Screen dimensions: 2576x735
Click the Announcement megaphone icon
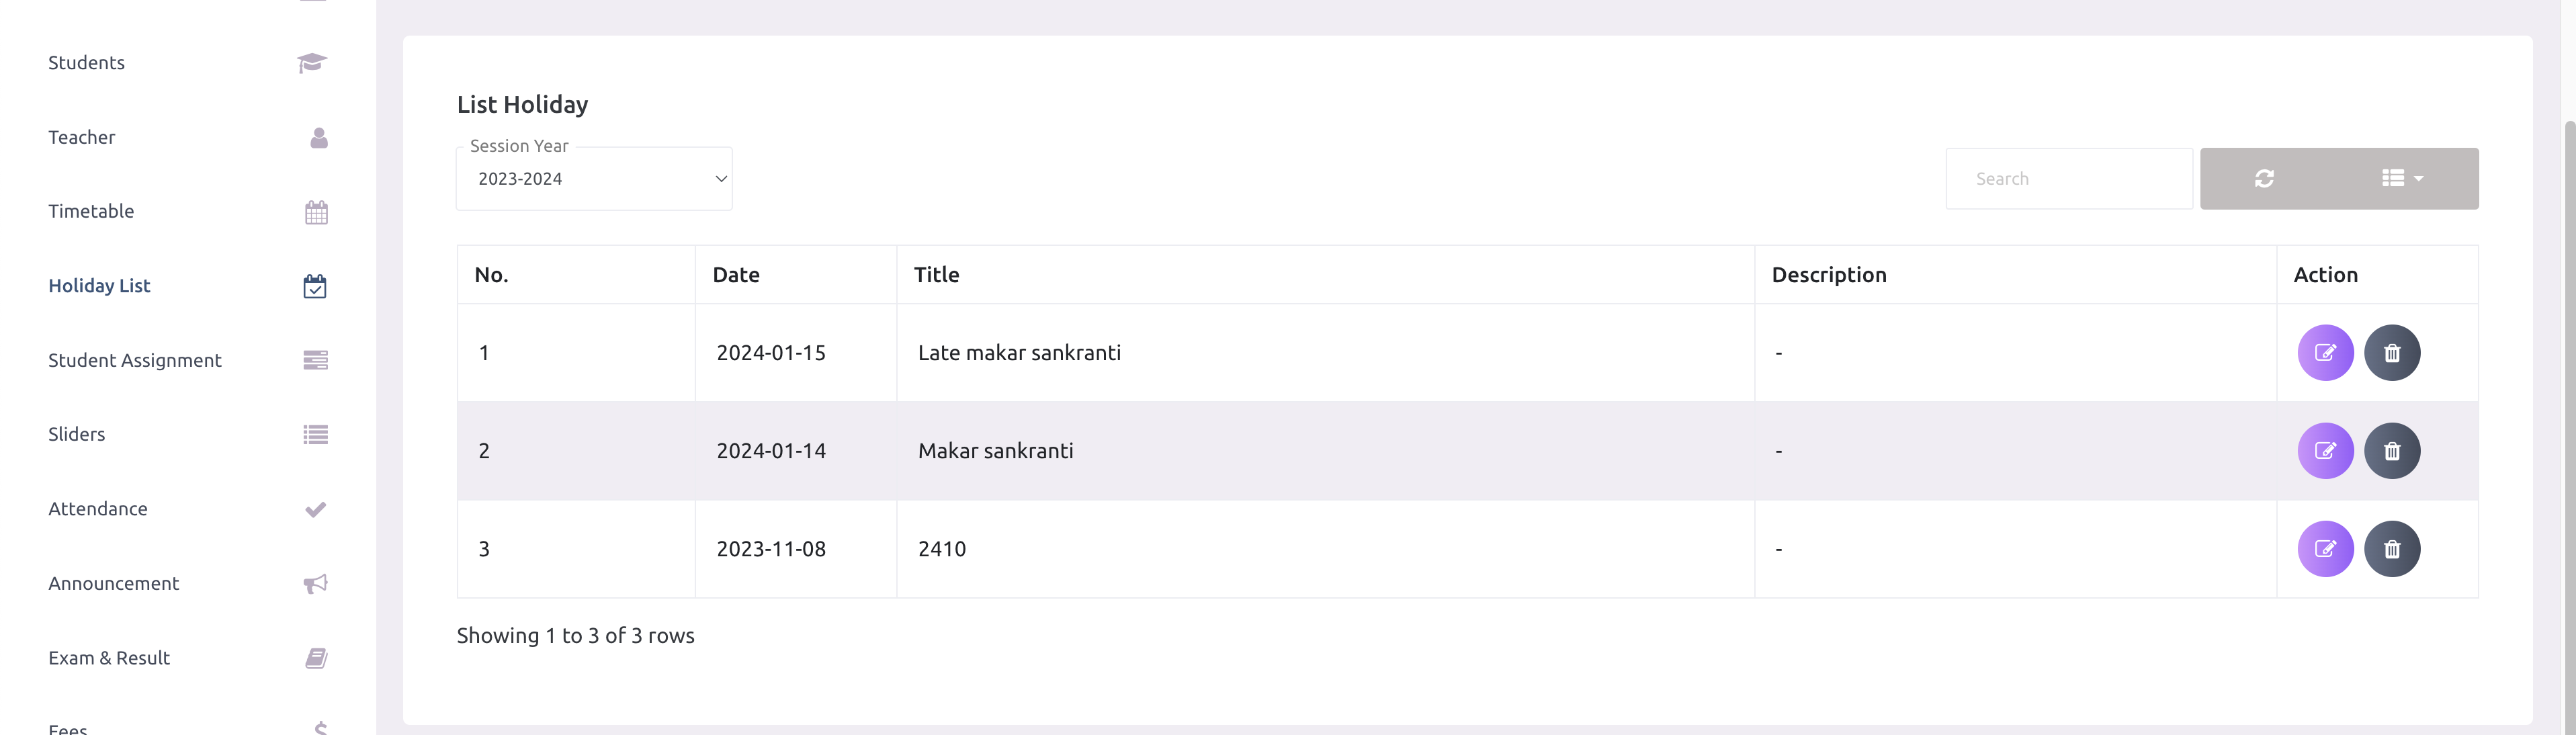314,583
